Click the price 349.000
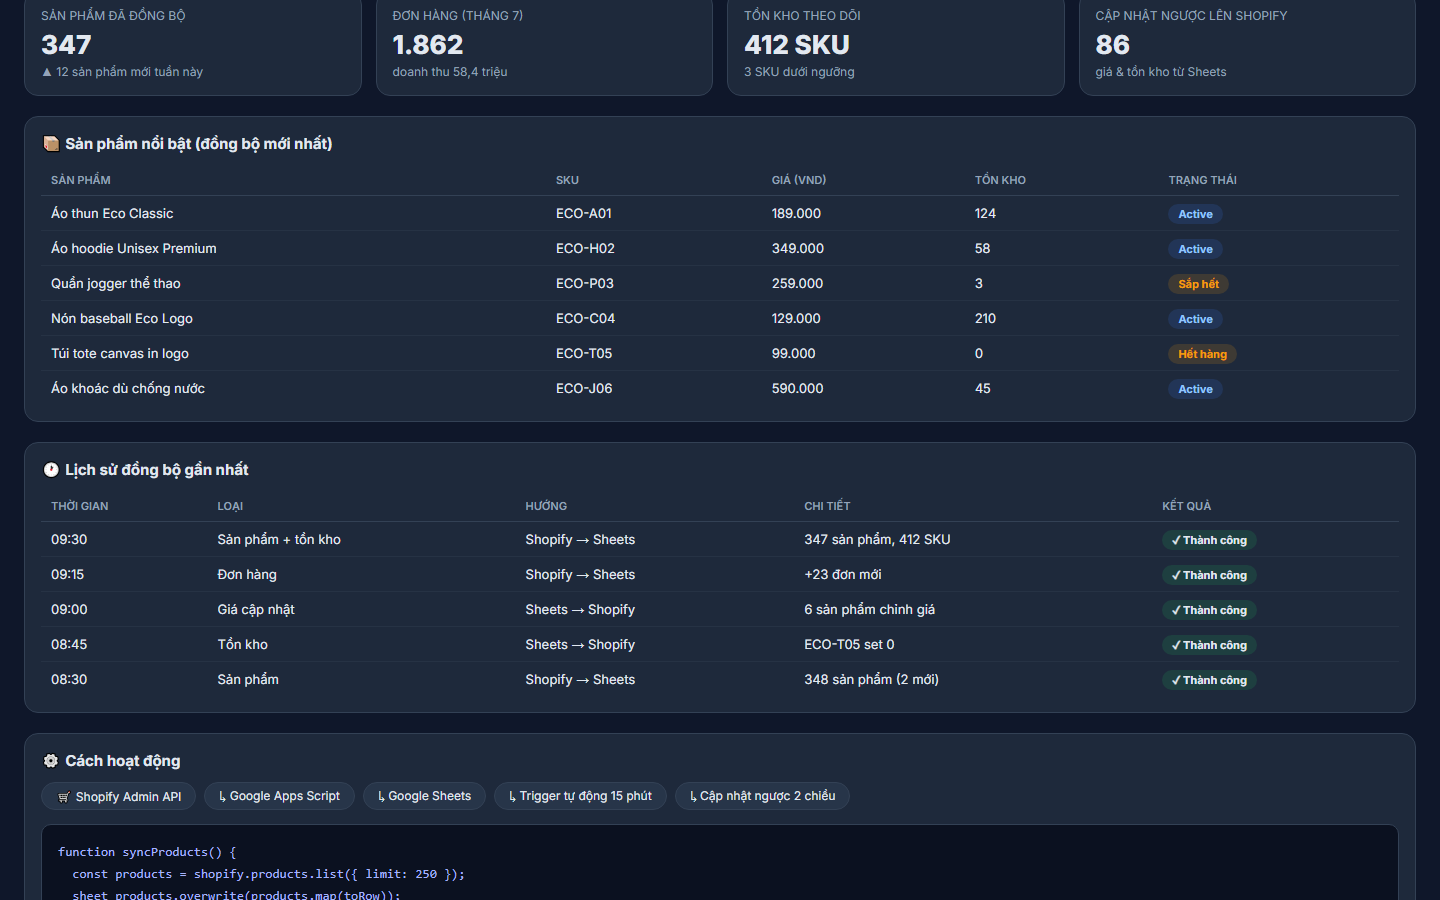Image resolution: width=1440 pixels, height=900 pixels. point(798,249)
